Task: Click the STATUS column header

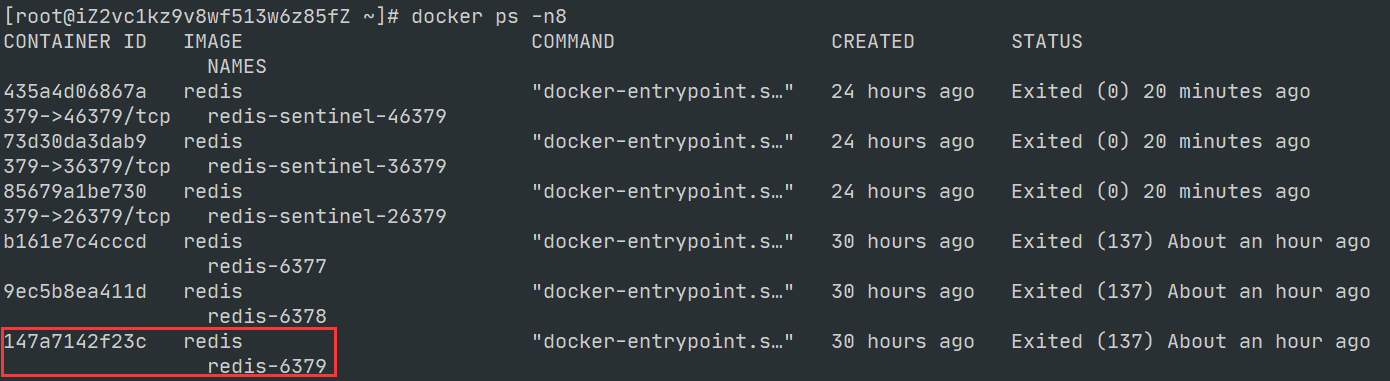Action: coord(1047,42)
